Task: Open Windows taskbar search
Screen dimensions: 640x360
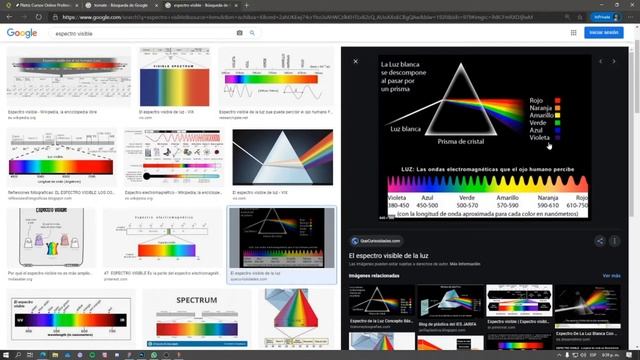Action: (x=18, y=355)
